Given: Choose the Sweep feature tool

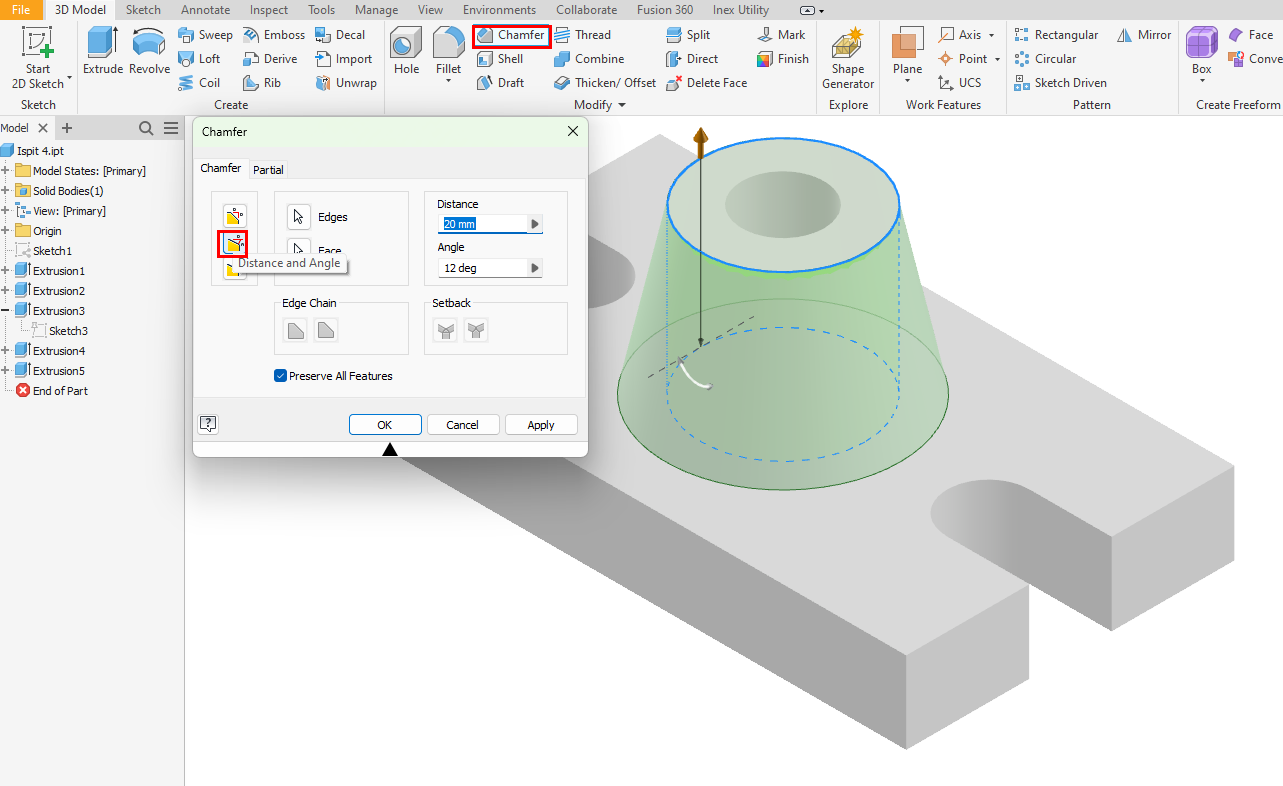Looking at the screenshot, I should [x=205, y=35].
